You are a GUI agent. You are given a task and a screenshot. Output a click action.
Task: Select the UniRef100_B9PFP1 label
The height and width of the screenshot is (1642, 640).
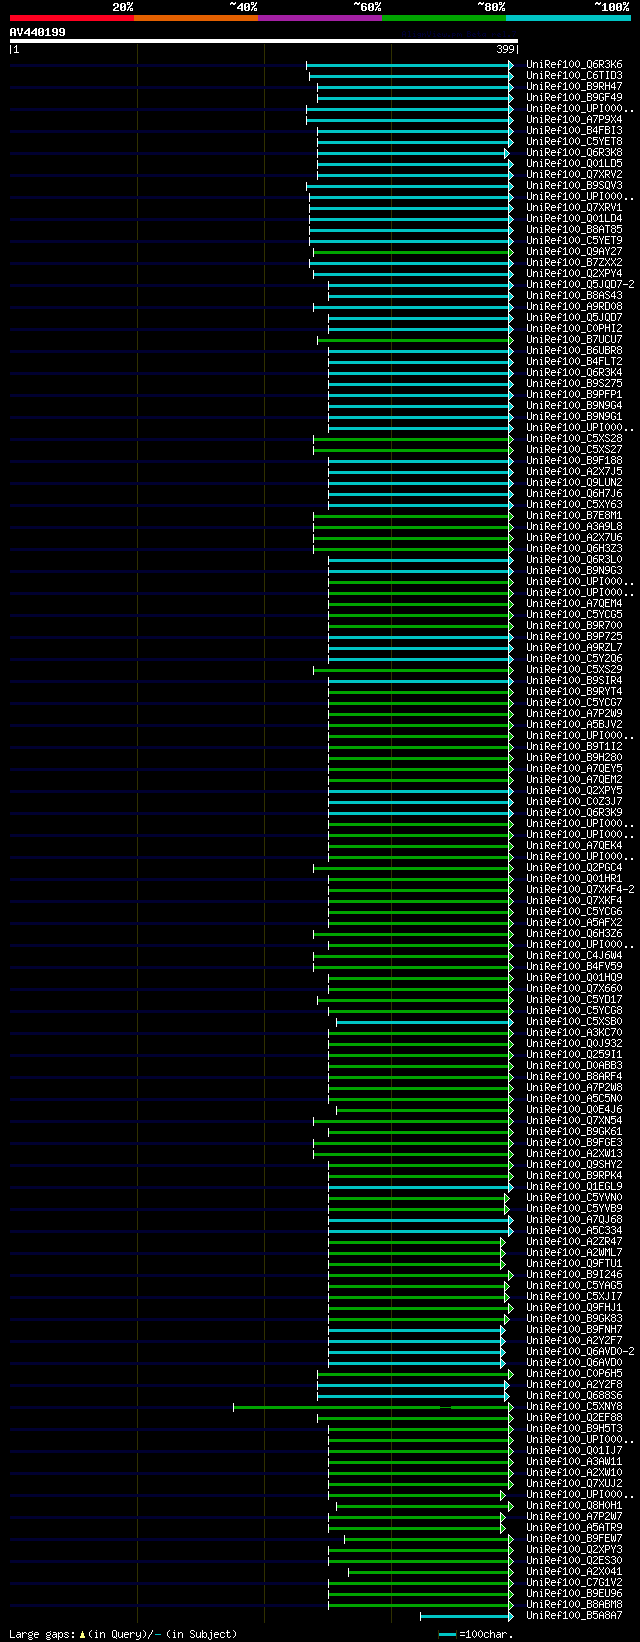(x=574, y=394)
